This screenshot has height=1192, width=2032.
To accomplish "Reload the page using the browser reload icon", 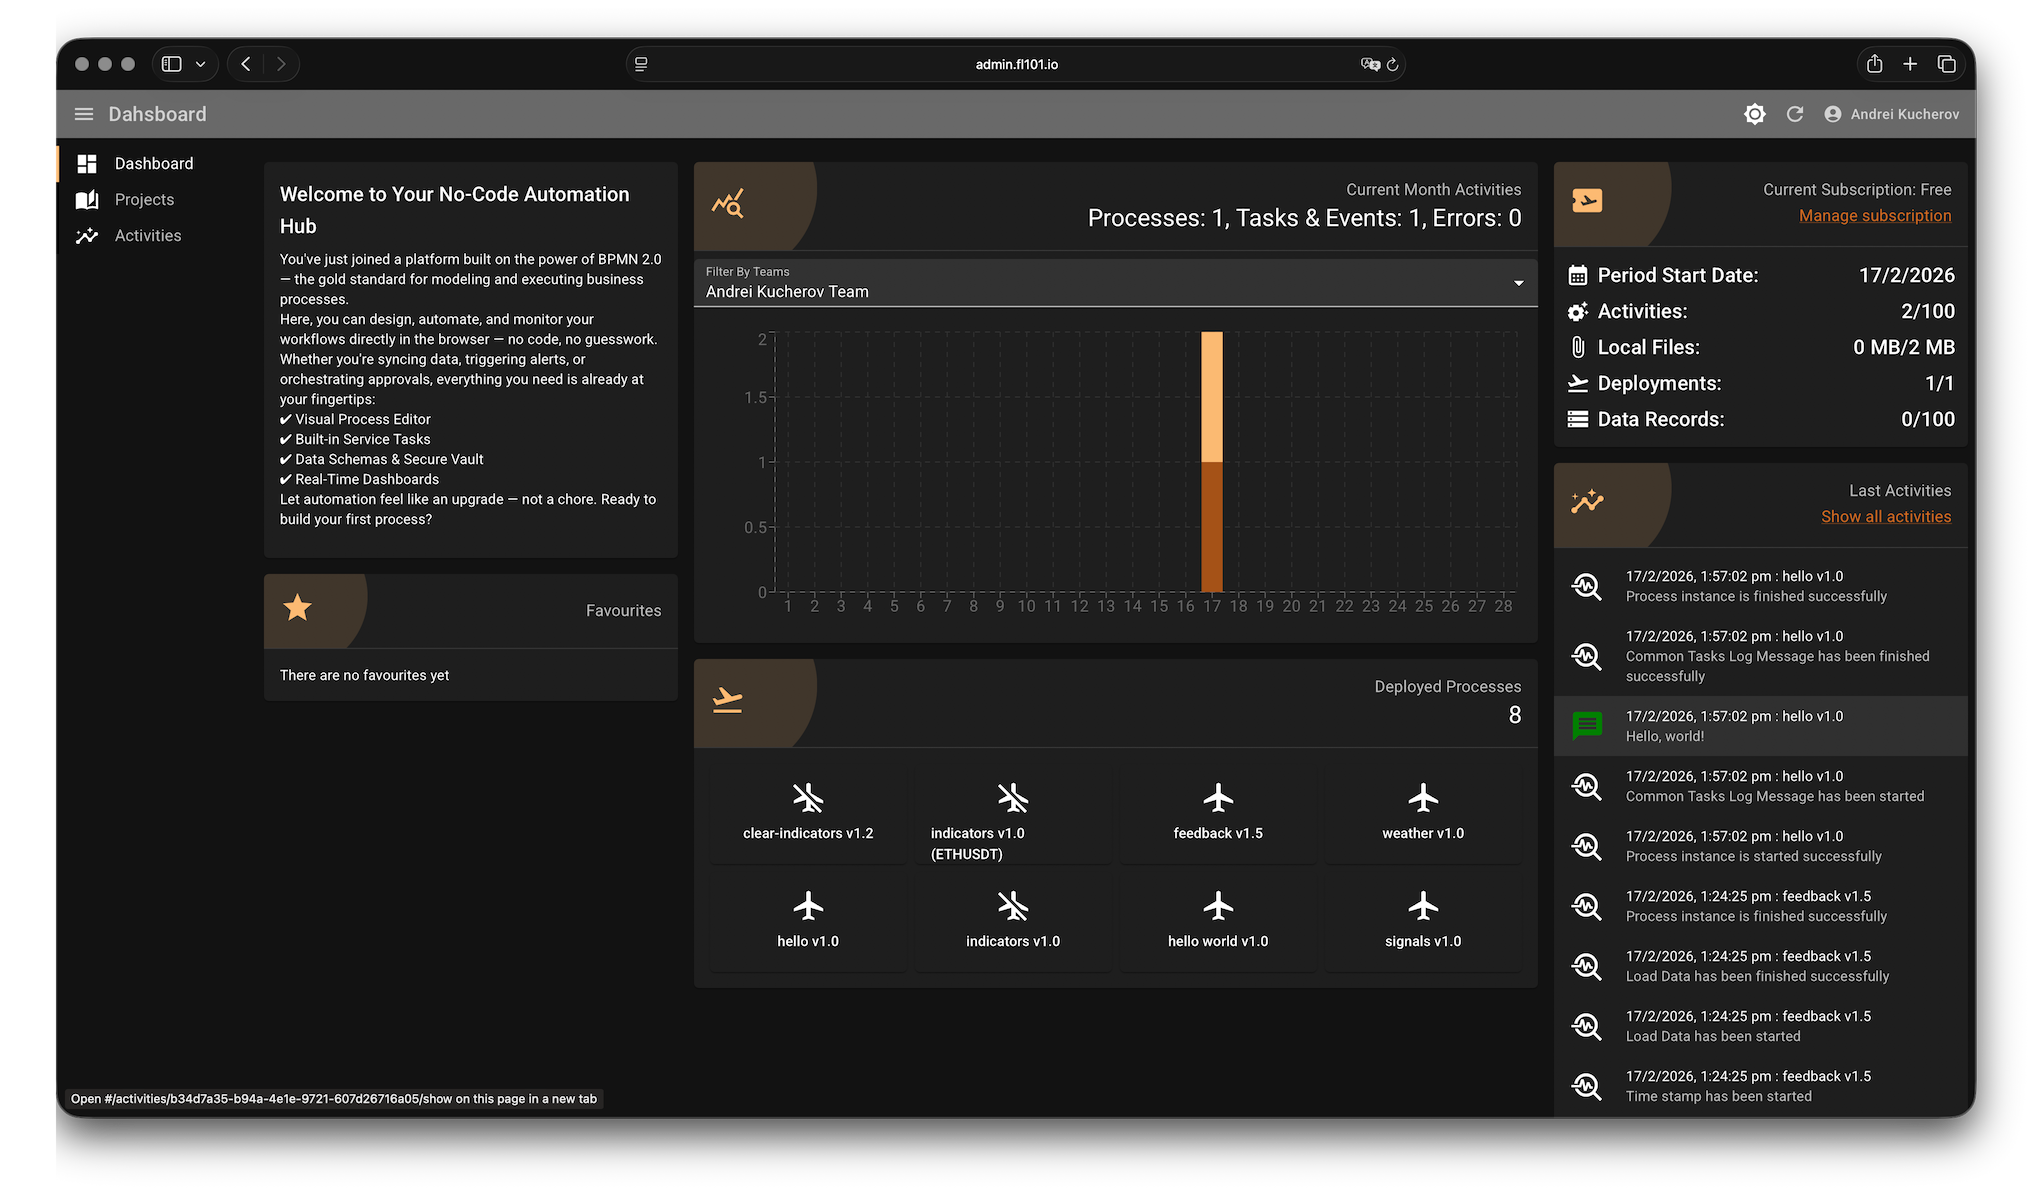I will (x=1392, y=64).
